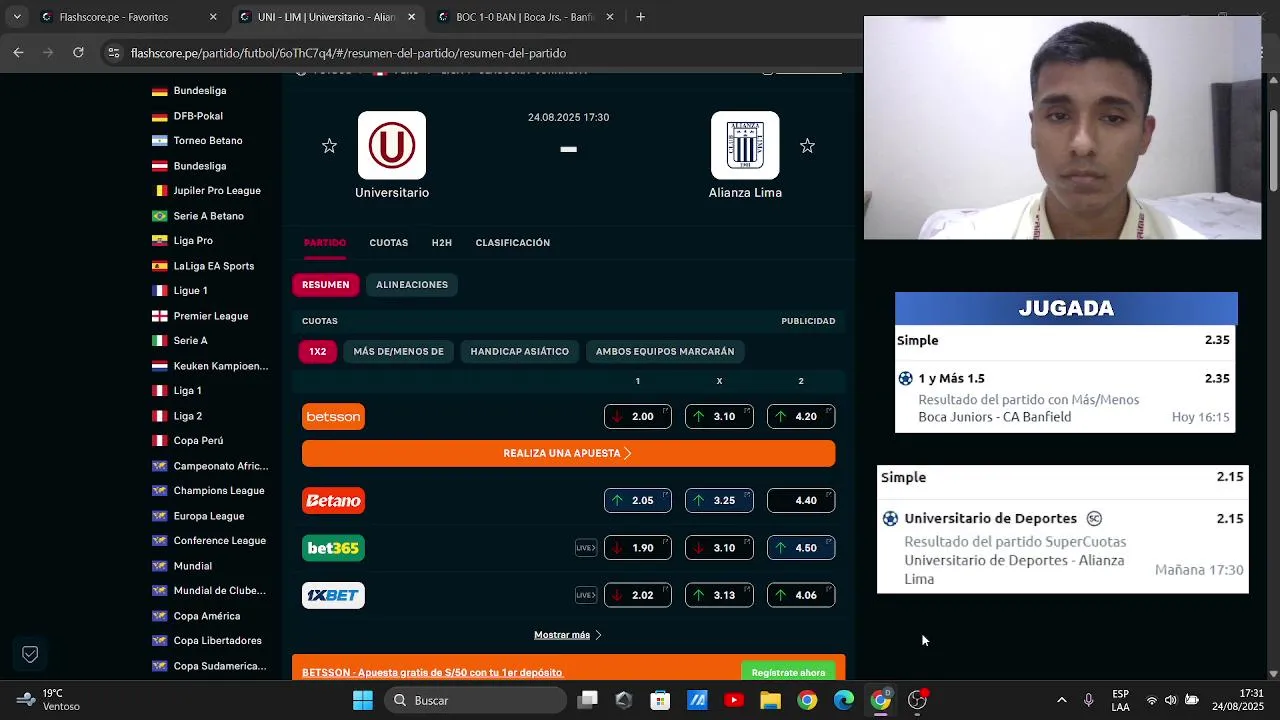This screenshot has height=720, width=1280.
Task: Go back with the browser back arrow
Action: (18, 53)
